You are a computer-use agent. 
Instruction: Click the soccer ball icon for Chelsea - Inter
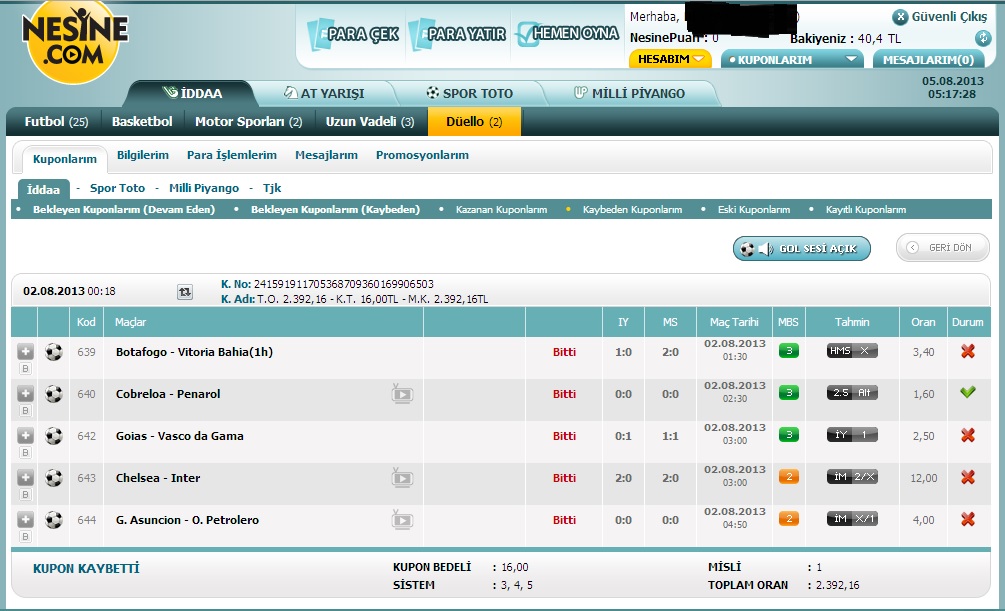pyautogui.click(x=54, y=478)
